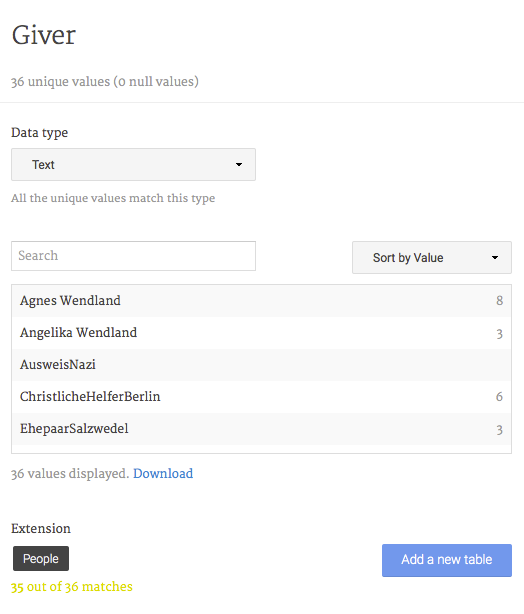Click the Sort by Value caret arrow

[495, 258]
